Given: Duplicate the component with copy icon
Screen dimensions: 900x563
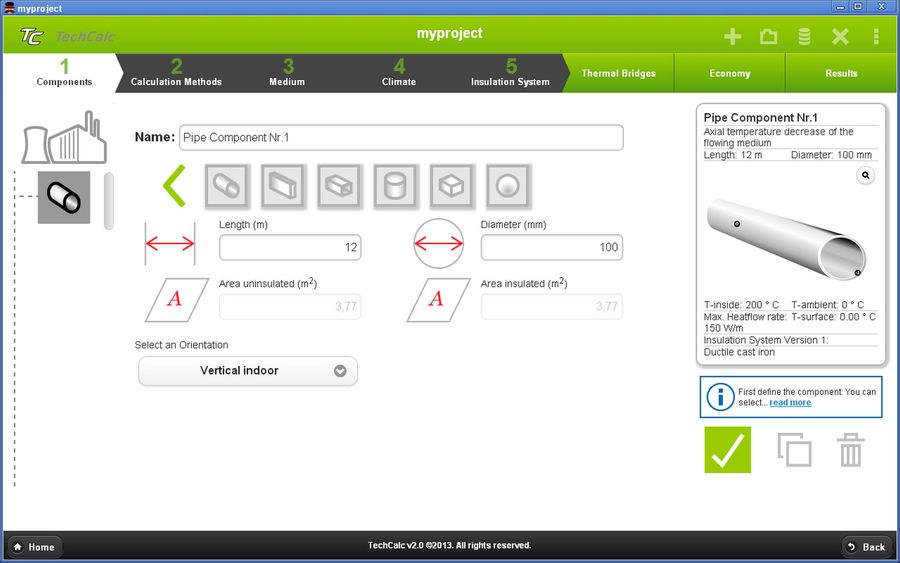Looking at the screenshot, I should pyautogui.click(x=795, y=450).
